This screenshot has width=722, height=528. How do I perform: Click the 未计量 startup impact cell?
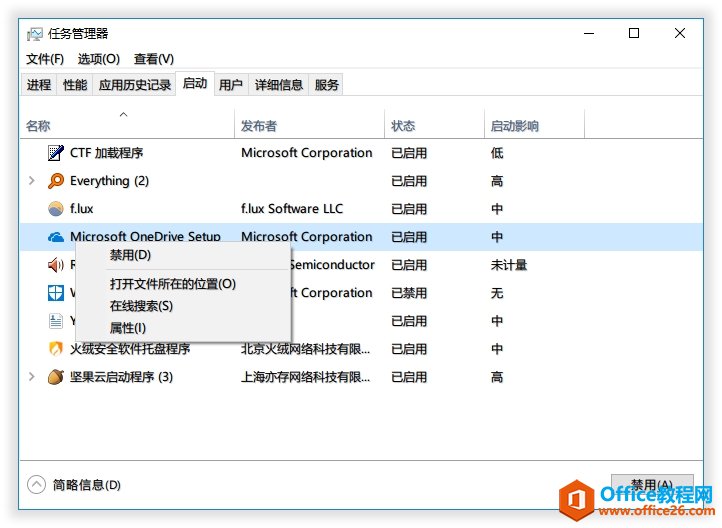[509, 265]
